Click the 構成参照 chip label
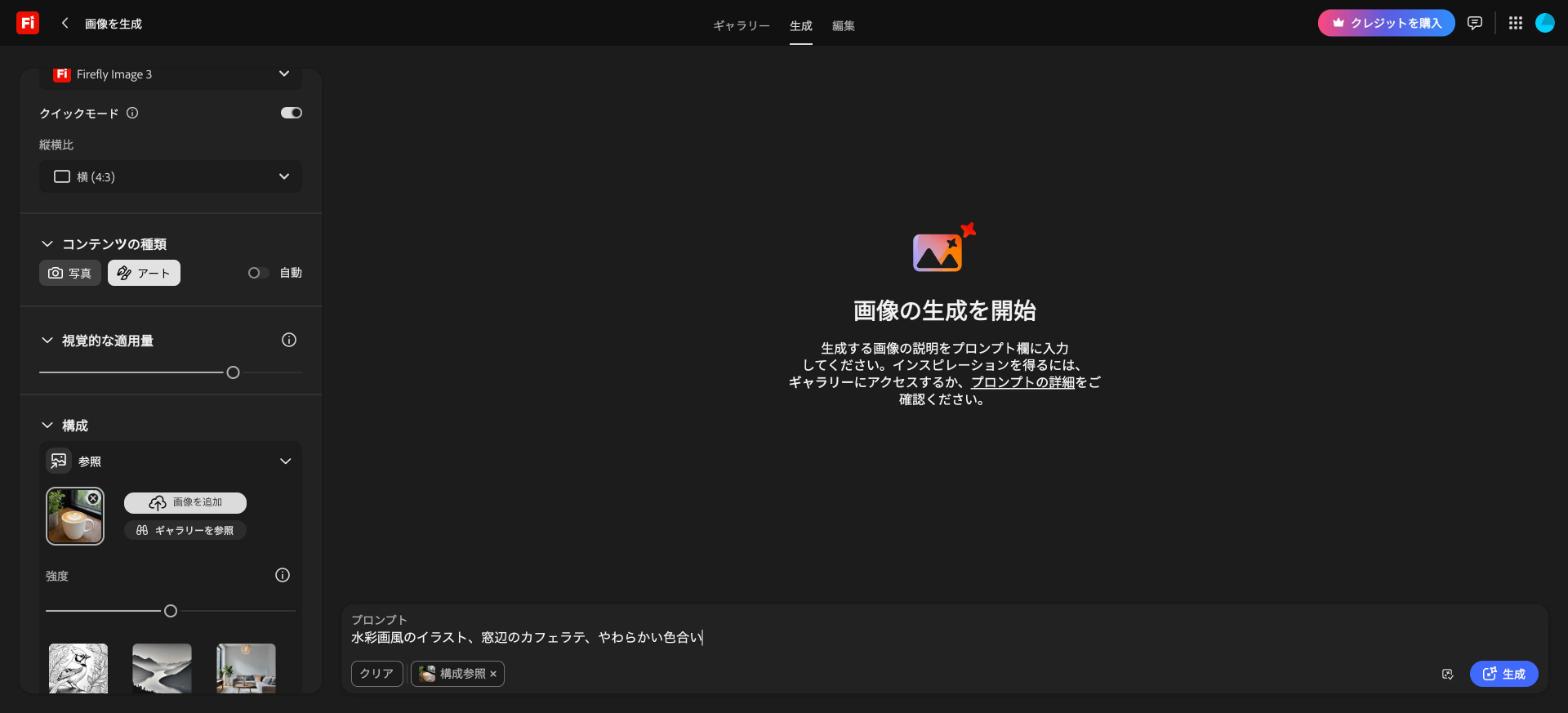Image resolution: width=1568 pixels, height=713 pixels. click(462, 674)
